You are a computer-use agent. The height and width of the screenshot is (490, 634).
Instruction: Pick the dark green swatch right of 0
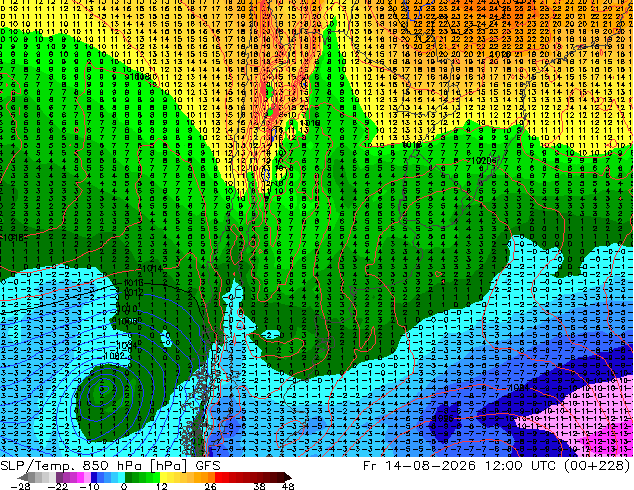click(x=129, y=477)
